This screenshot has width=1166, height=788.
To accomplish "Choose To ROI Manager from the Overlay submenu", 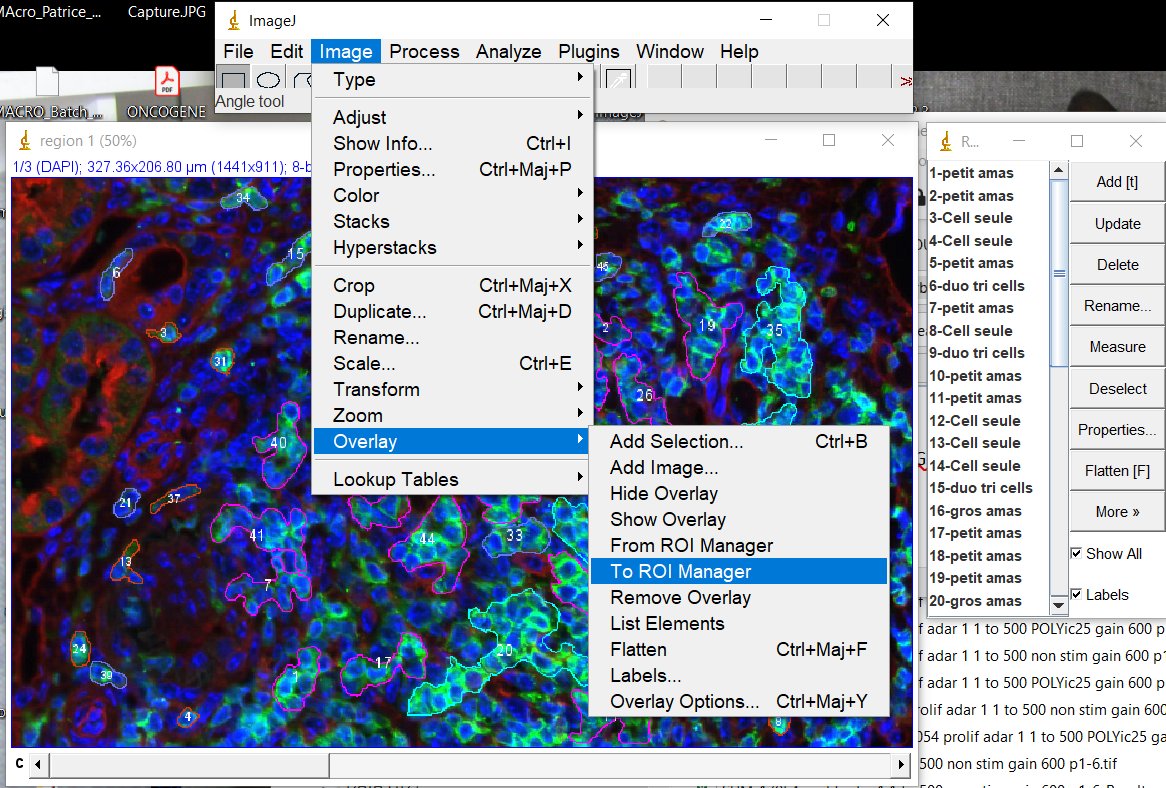I will click(x=681, y=571).
